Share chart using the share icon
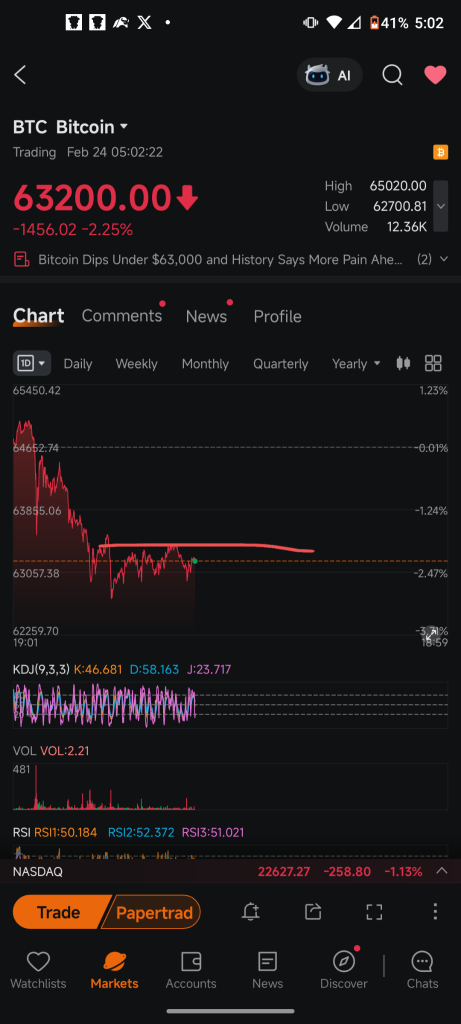This screenshot has height=1024, width=461. (x=313, y=912)
